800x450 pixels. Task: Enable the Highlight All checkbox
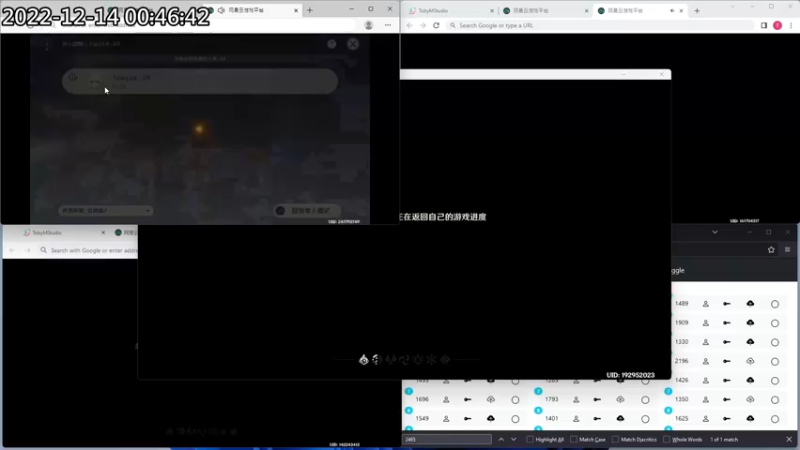tap(530, 439)
